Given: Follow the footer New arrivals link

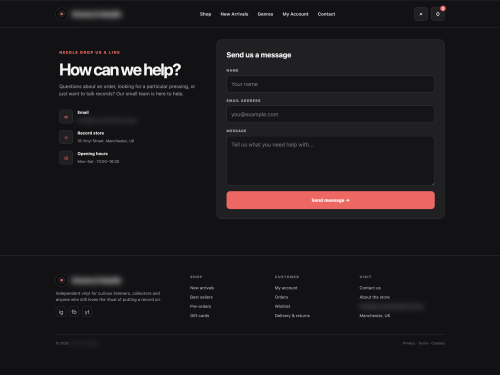Looking at the screenshot, I should click(202, 288).
